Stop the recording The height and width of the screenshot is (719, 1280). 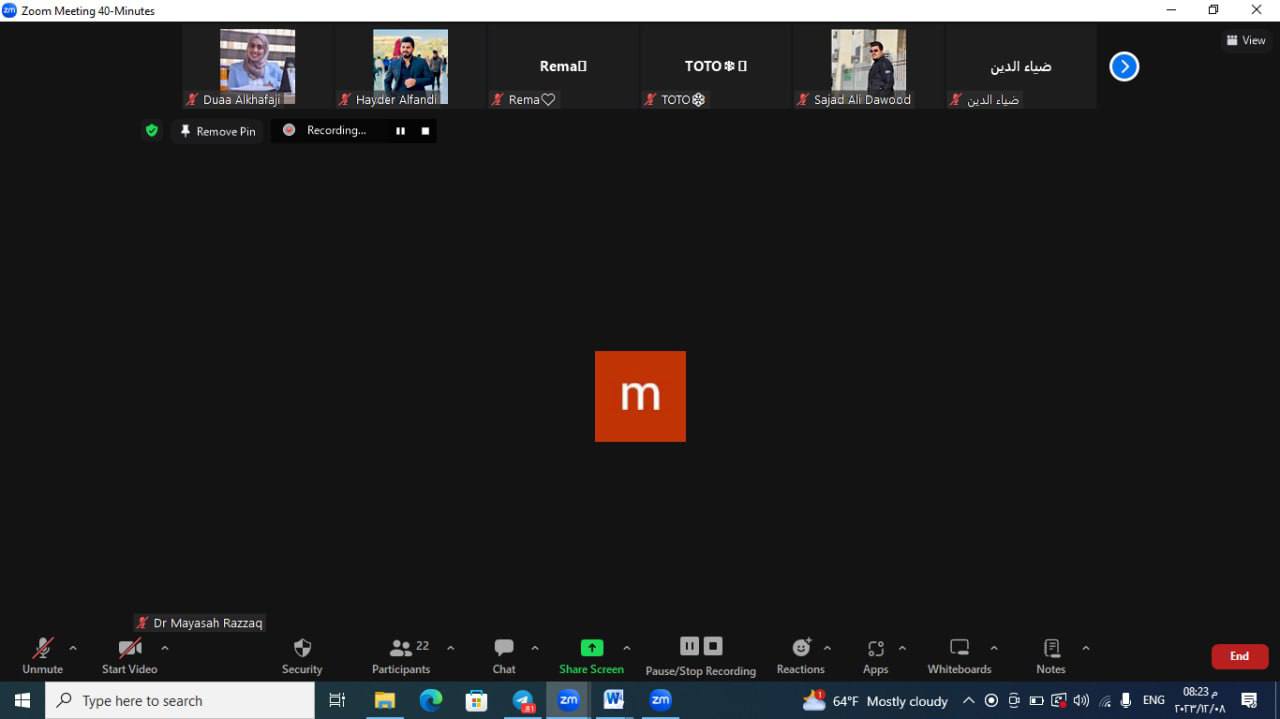click(424, 130)
